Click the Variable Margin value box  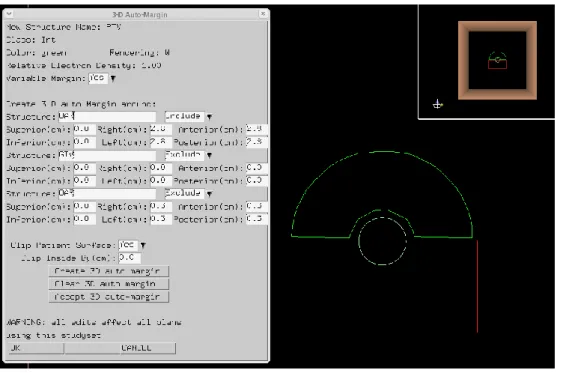tap(98, 78)
